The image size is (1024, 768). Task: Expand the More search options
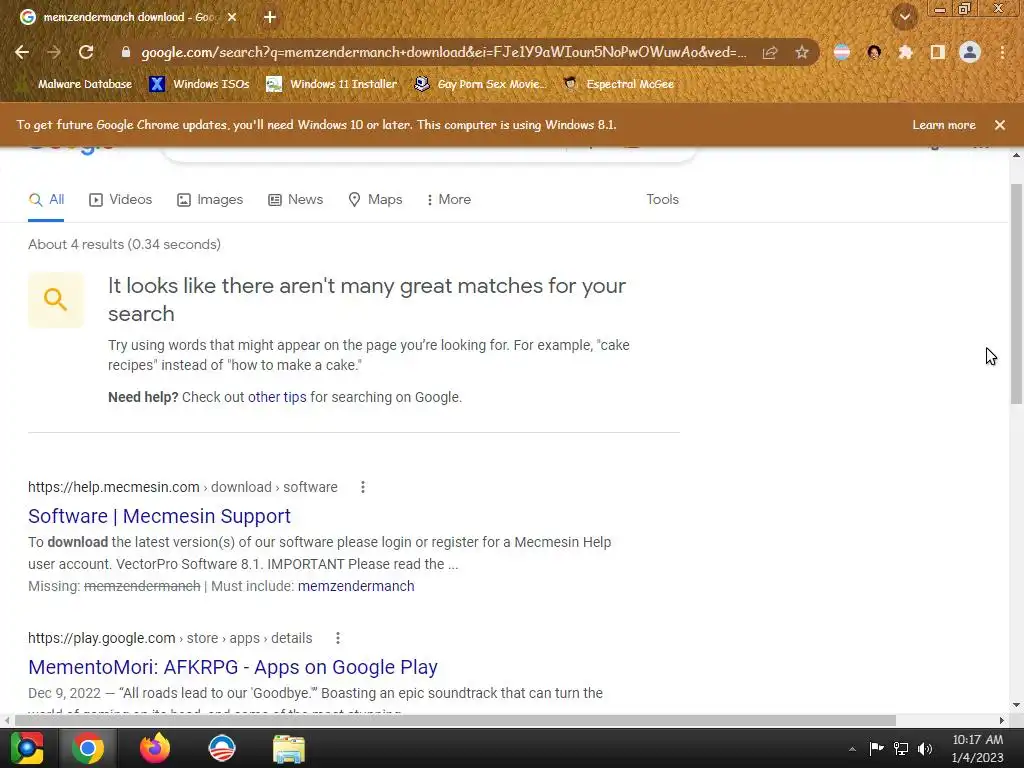point(449,200)
